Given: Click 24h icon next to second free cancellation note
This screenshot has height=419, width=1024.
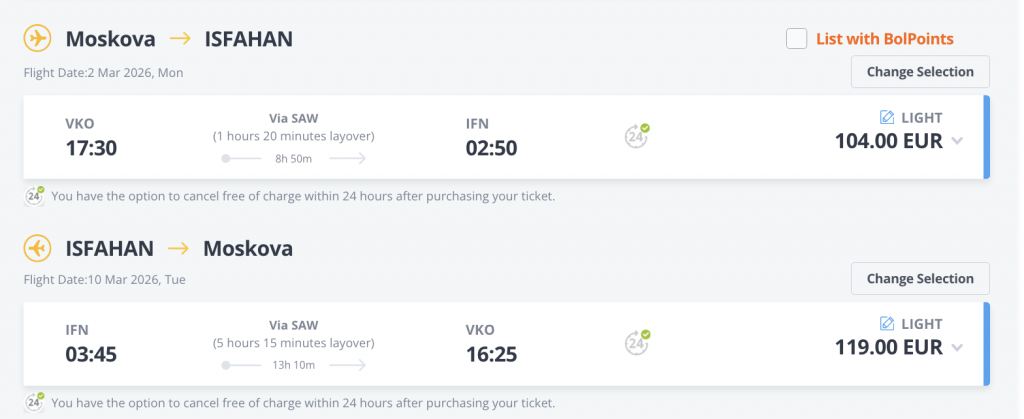Looking at the screenshot, I should [34, 402].
